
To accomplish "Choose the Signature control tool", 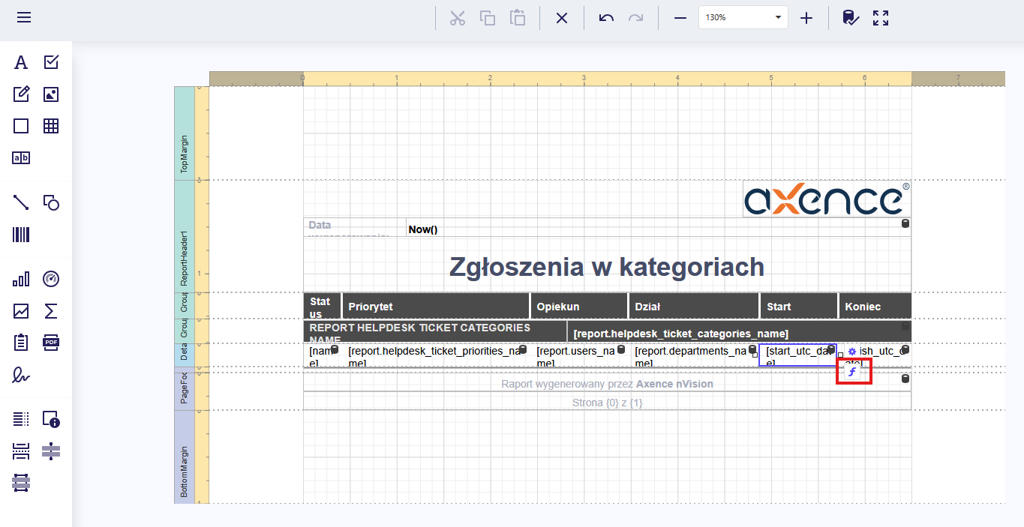I will [20, 375].
